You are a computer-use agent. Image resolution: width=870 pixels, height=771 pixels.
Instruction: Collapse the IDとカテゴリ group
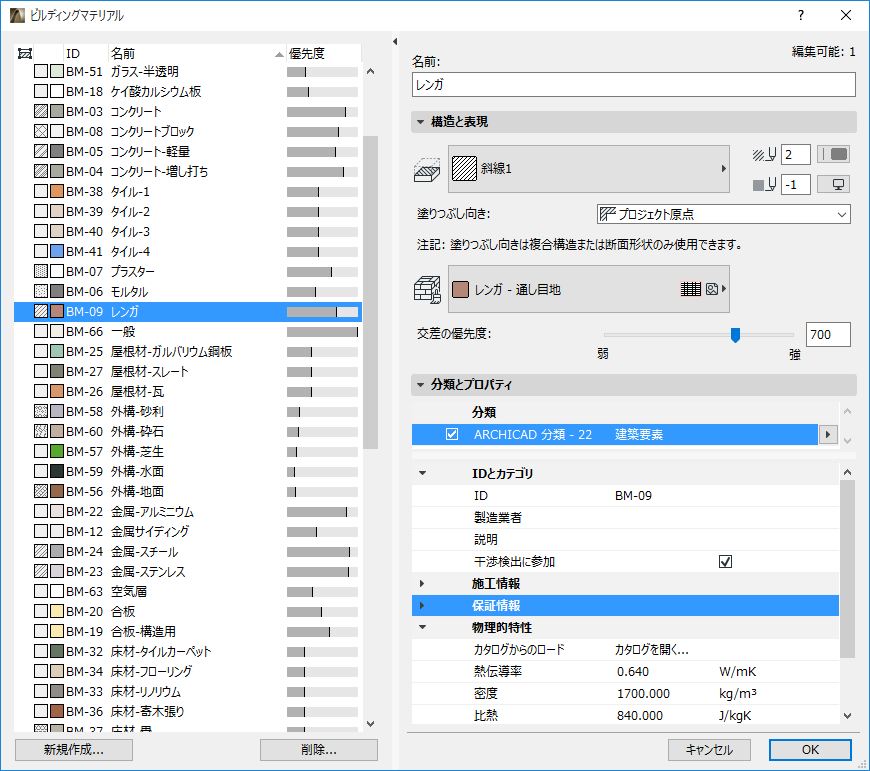(x=422, y=473)
